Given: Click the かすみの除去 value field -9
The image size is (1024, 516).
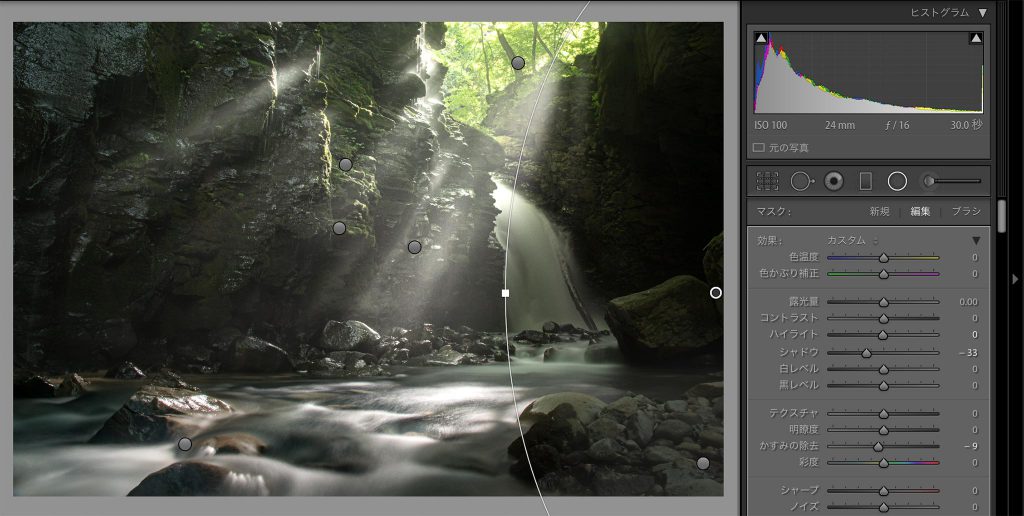Looking at the screenshot, I should click(971, 446).
